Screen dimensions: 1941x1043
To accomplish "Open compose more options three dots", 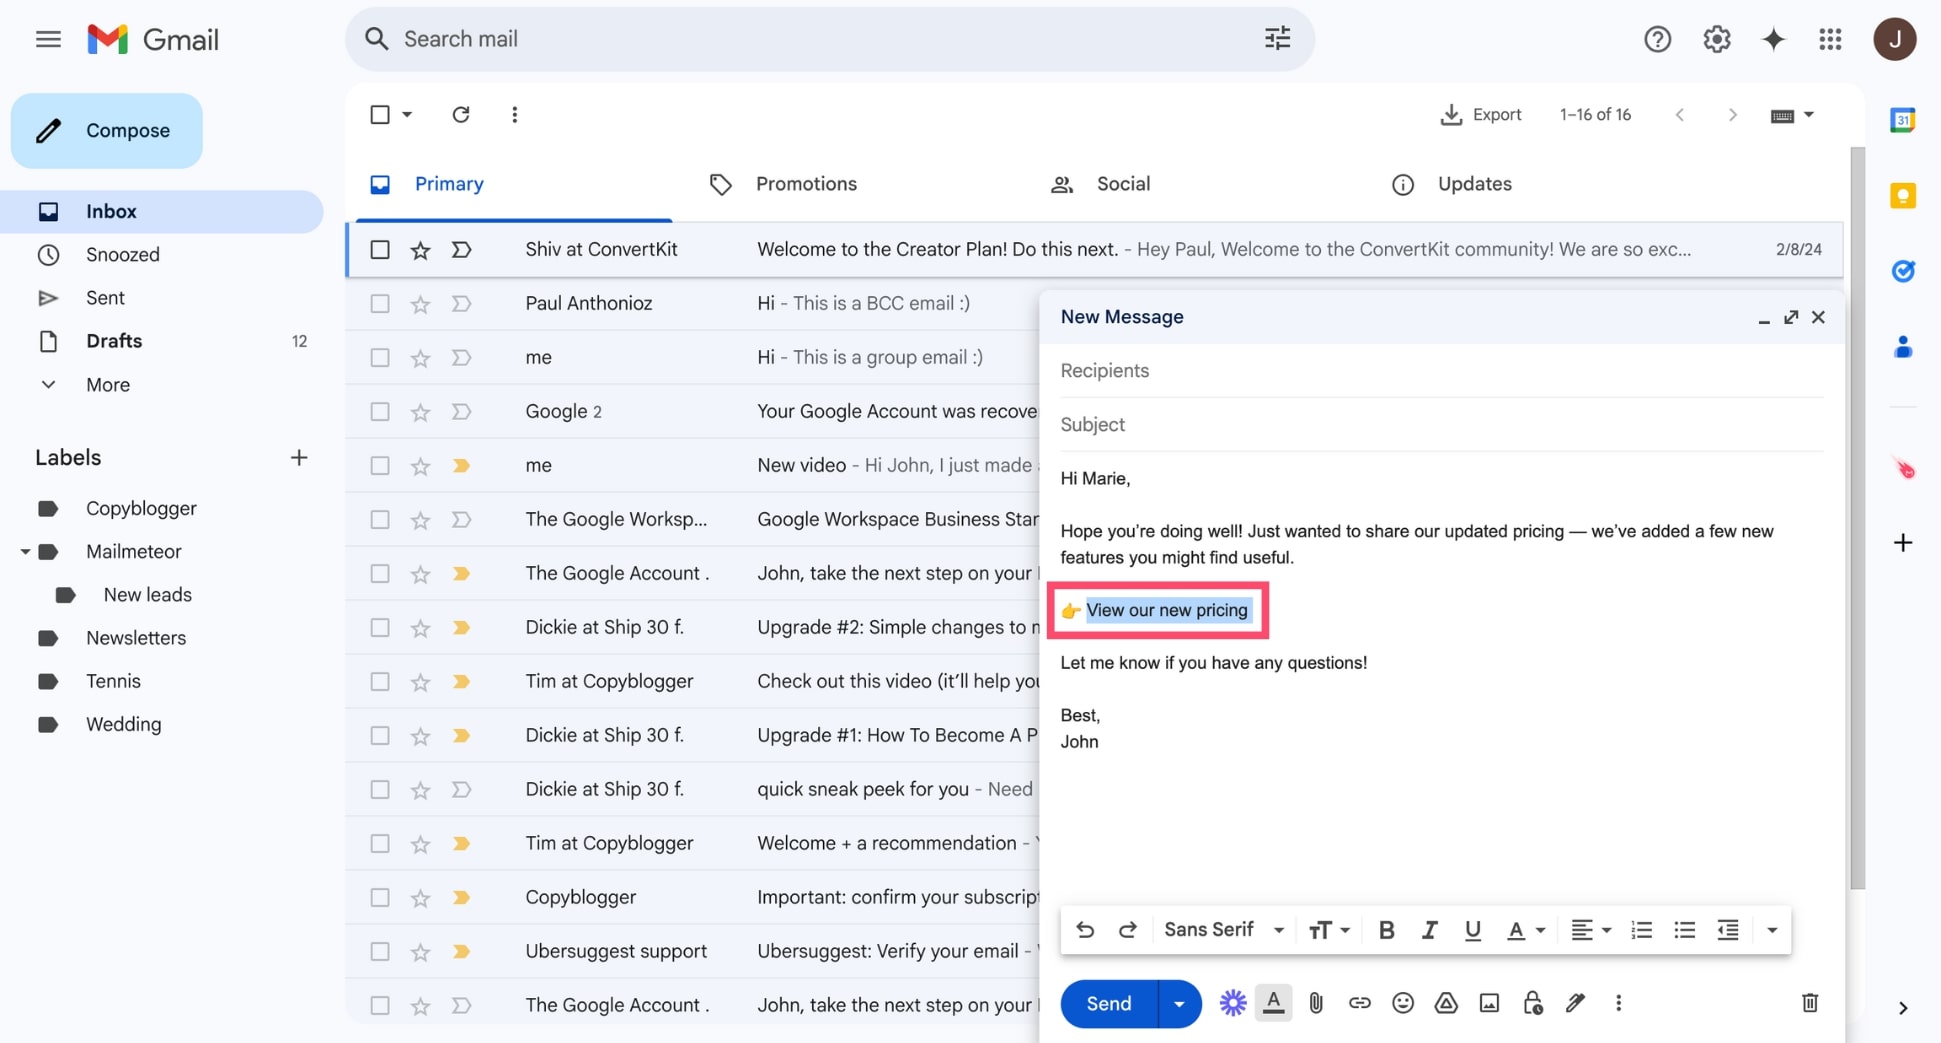I will pyautogui.click(x=1618, y=1003).
